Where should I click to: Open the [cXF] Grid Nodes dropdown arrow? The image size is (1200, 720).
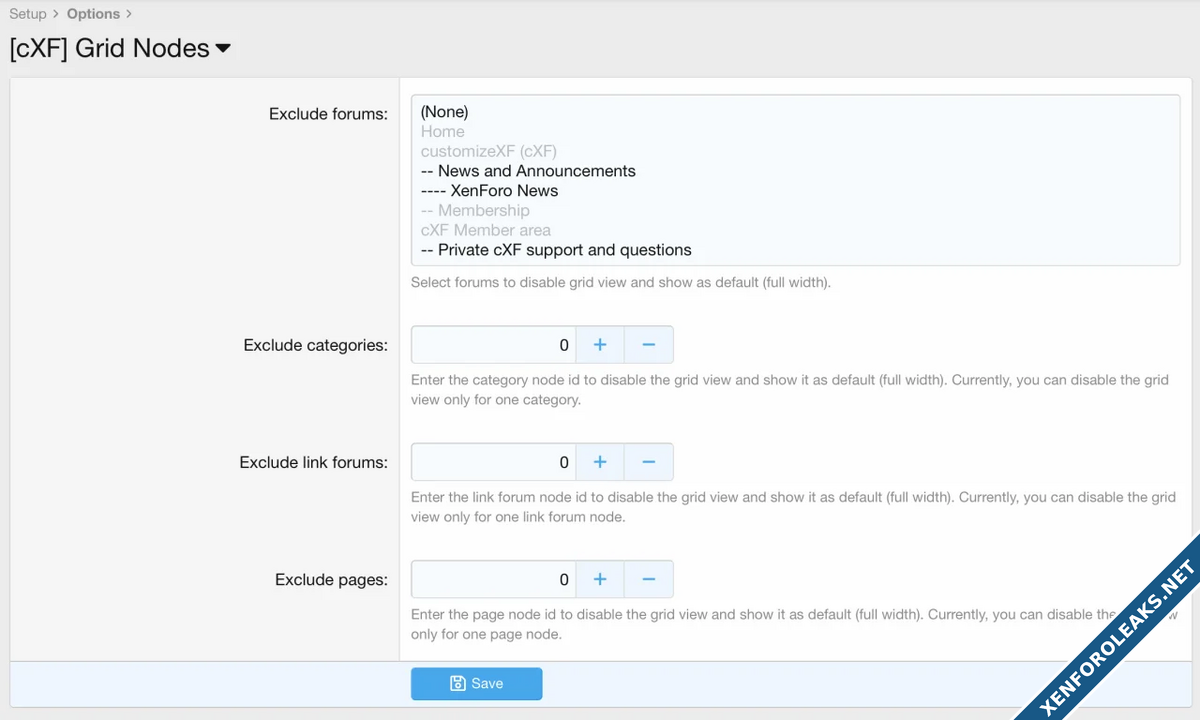223,48
